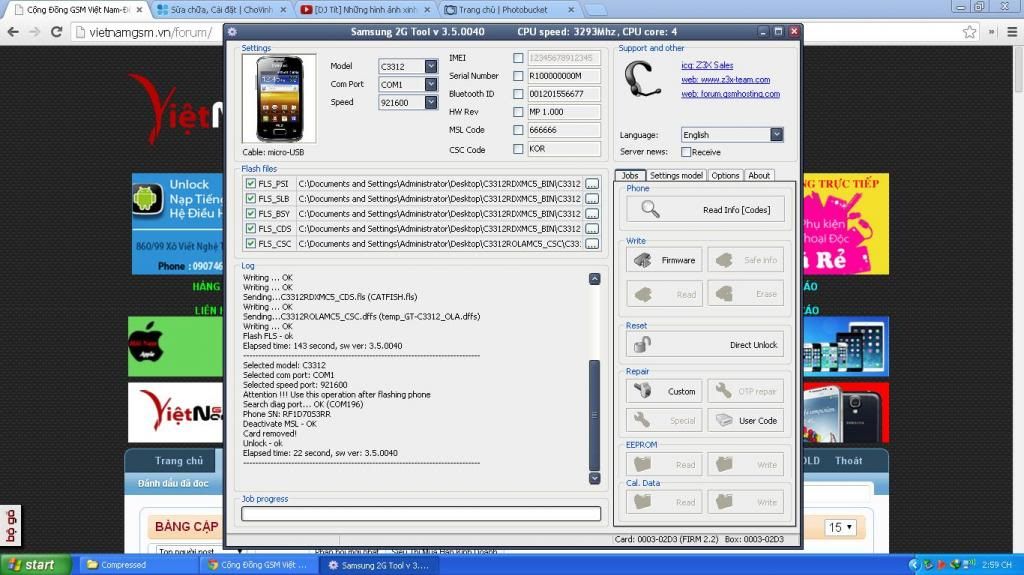Open www.z3x-team.com link

(x=725, y=80)
